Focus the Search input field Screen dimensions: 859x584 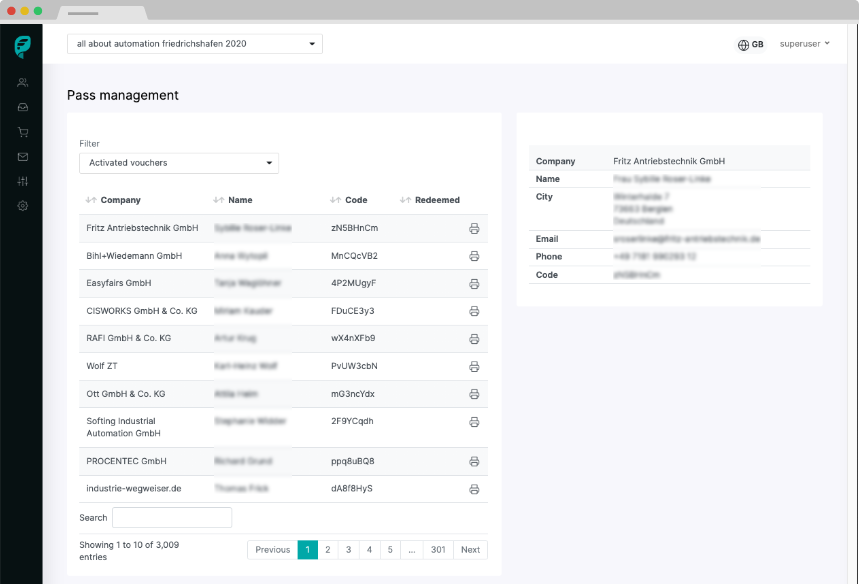[172, 518]
